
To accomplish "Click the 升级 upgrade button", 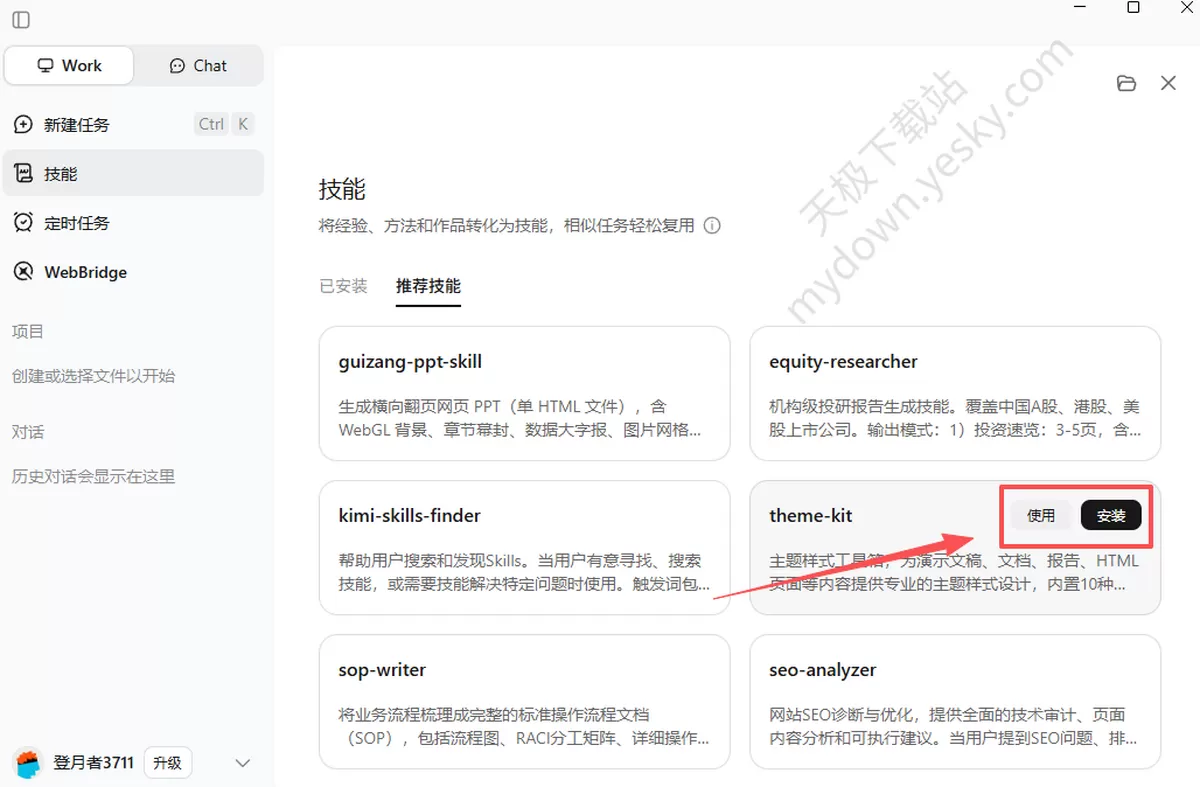I will point(167,763).
